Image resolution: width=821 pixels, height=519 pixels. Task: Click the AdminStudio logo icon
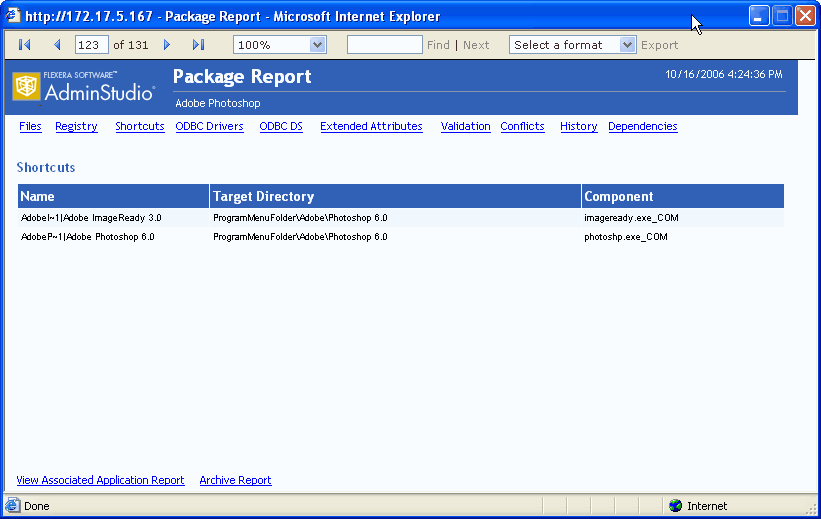(26, 87)
